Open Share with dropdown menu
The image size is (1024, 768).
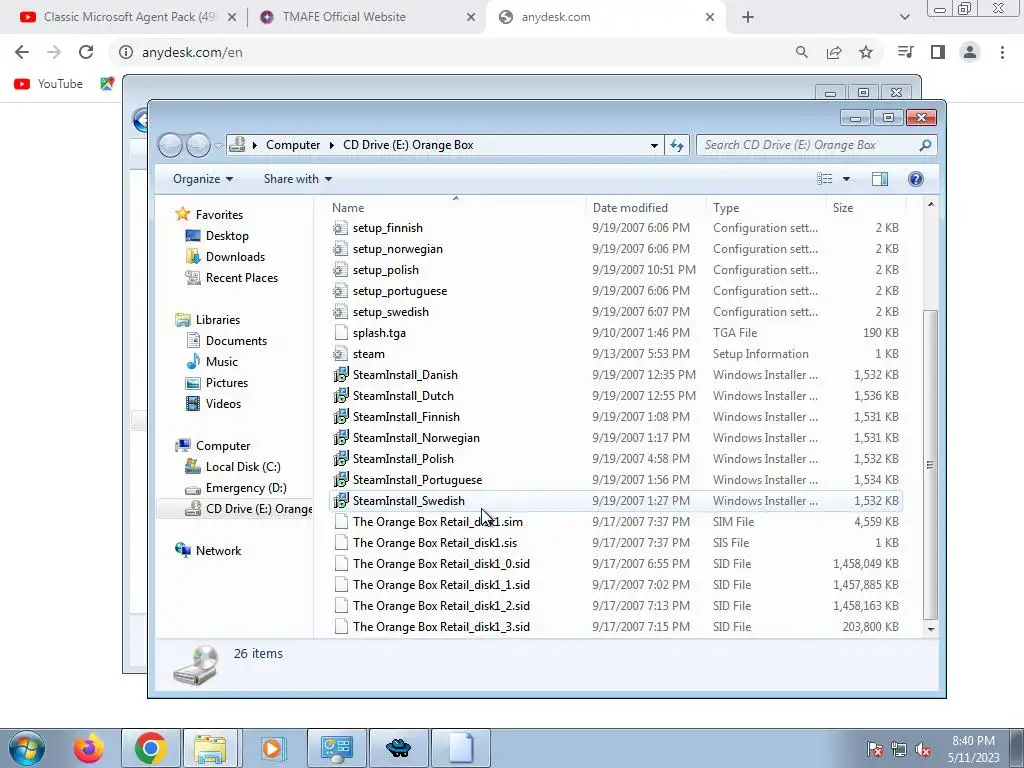[298, 179]
